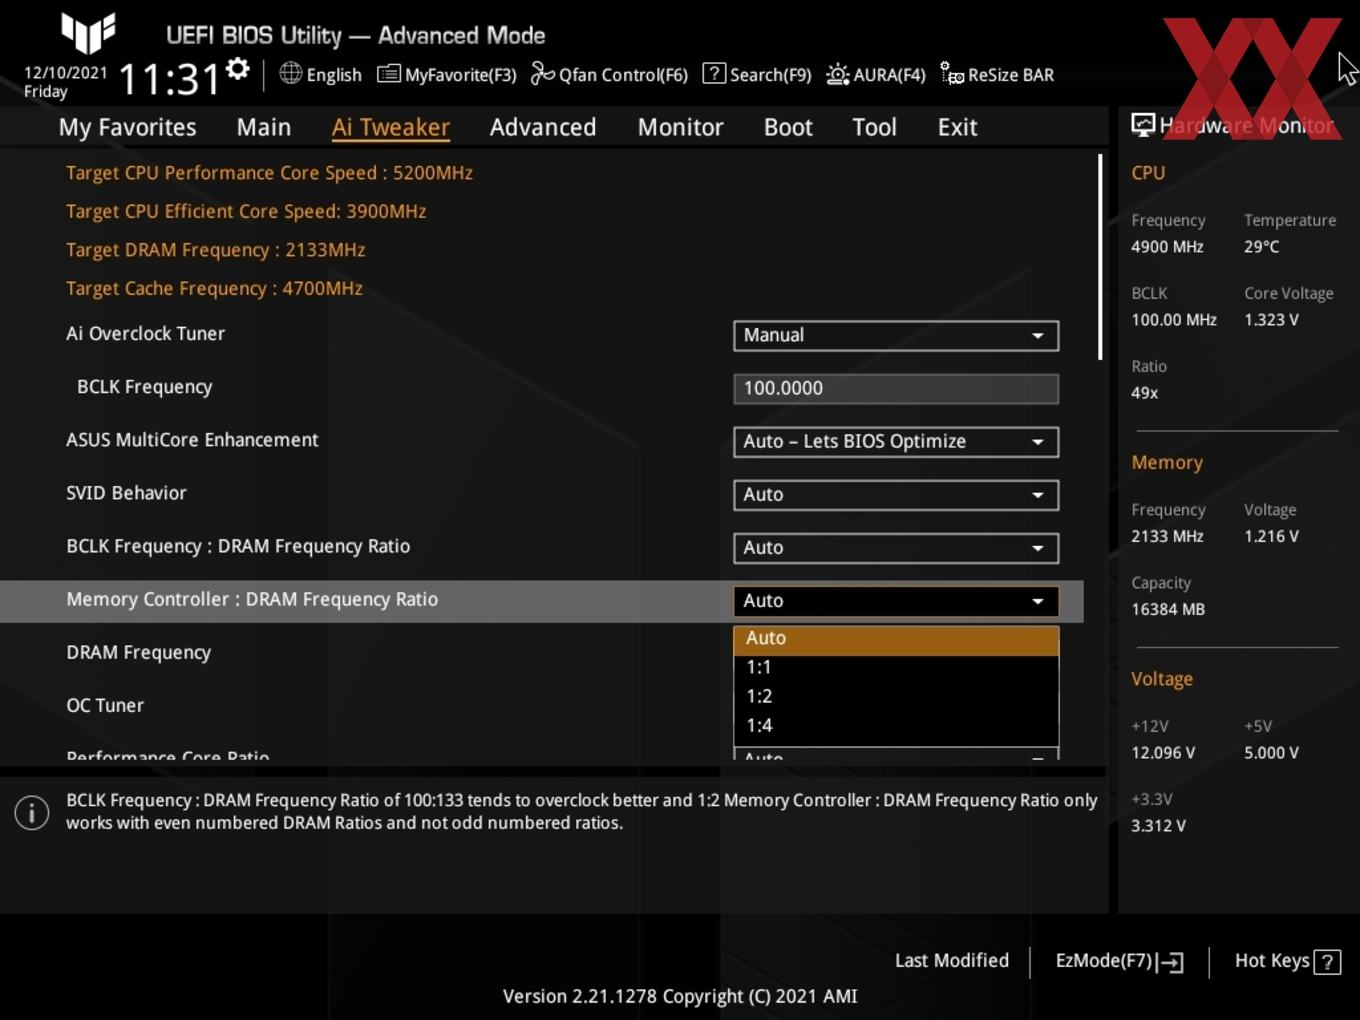
Task: Click memory Capacity value 16384 MB
Action: click(1168, 609)
